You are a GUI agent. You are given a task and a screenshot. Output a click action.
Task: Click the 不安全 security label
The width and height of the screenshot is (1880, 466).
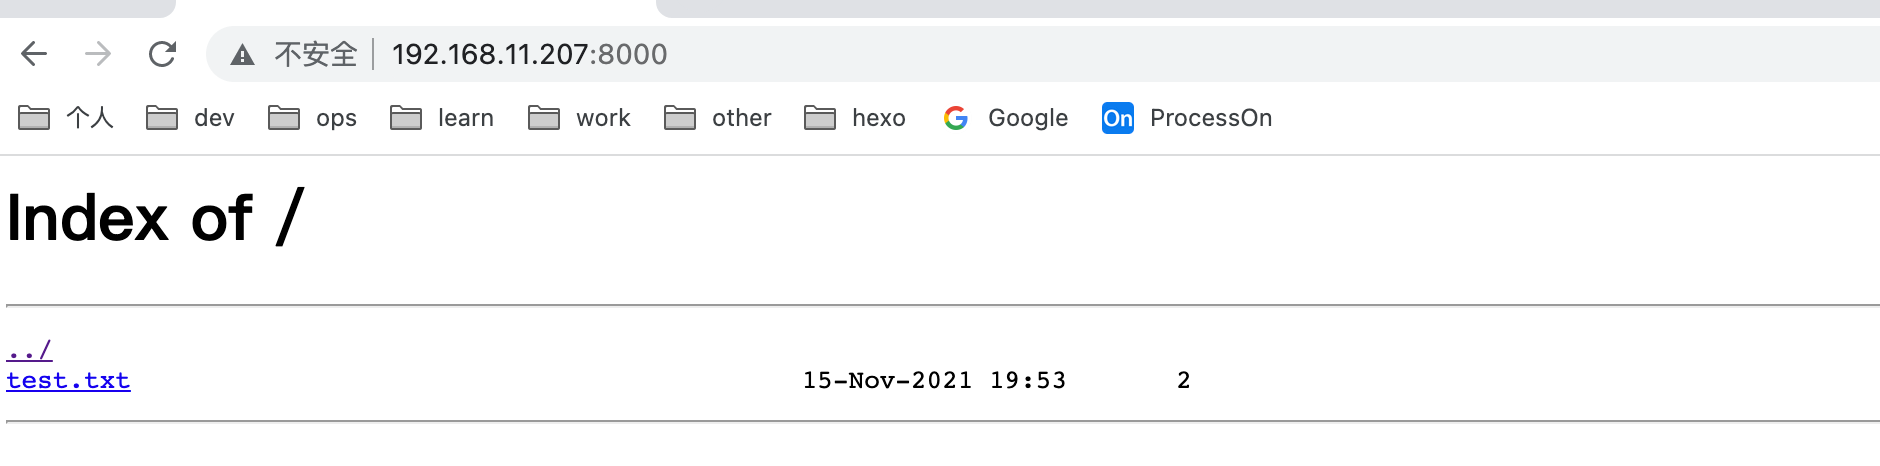[x=316, y=54]
